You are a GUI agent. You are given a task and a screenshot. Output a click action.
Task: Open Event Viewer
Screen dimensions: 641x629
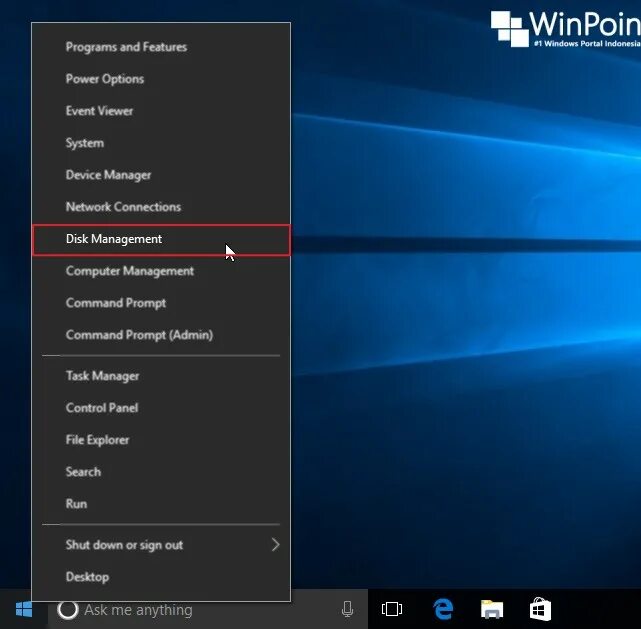(x=161, y=111)
